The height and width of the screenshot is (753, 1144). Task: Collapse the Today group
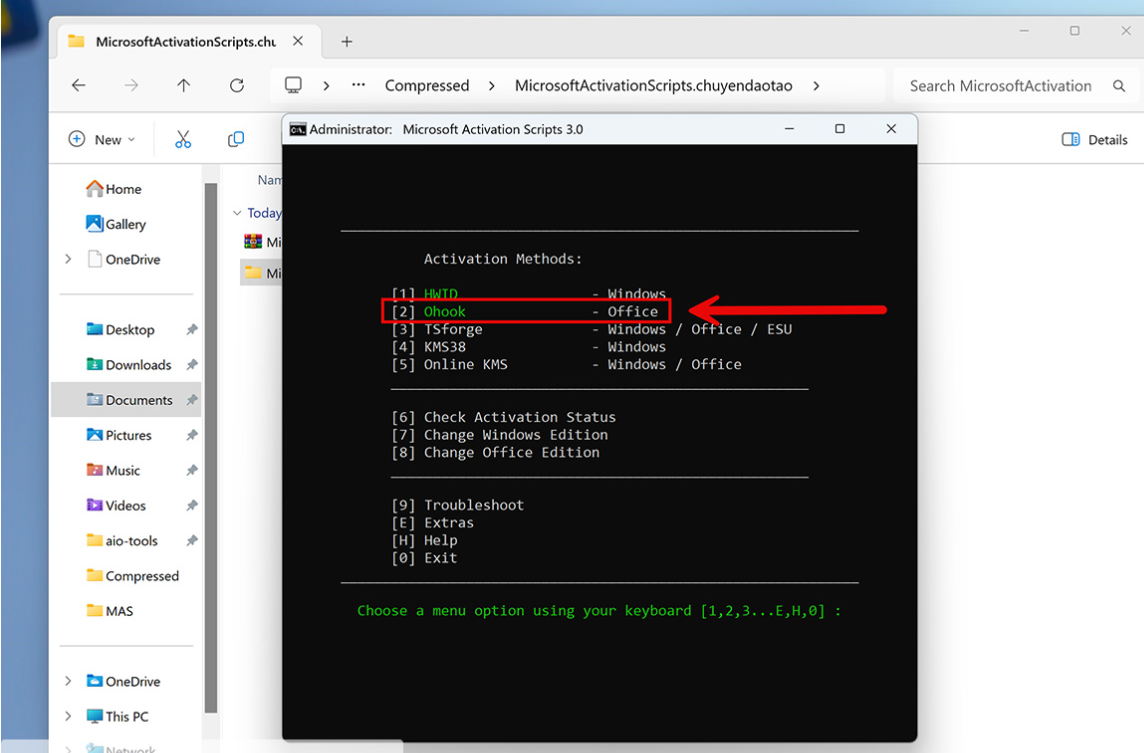[237, 213]
